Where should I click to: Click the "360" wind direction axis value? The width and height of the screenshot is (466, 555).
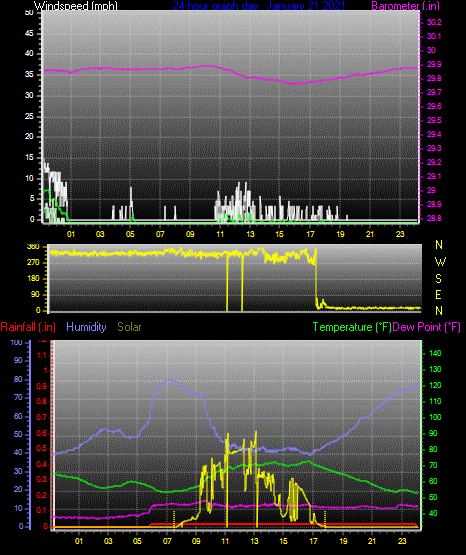(x=33, y=247)
